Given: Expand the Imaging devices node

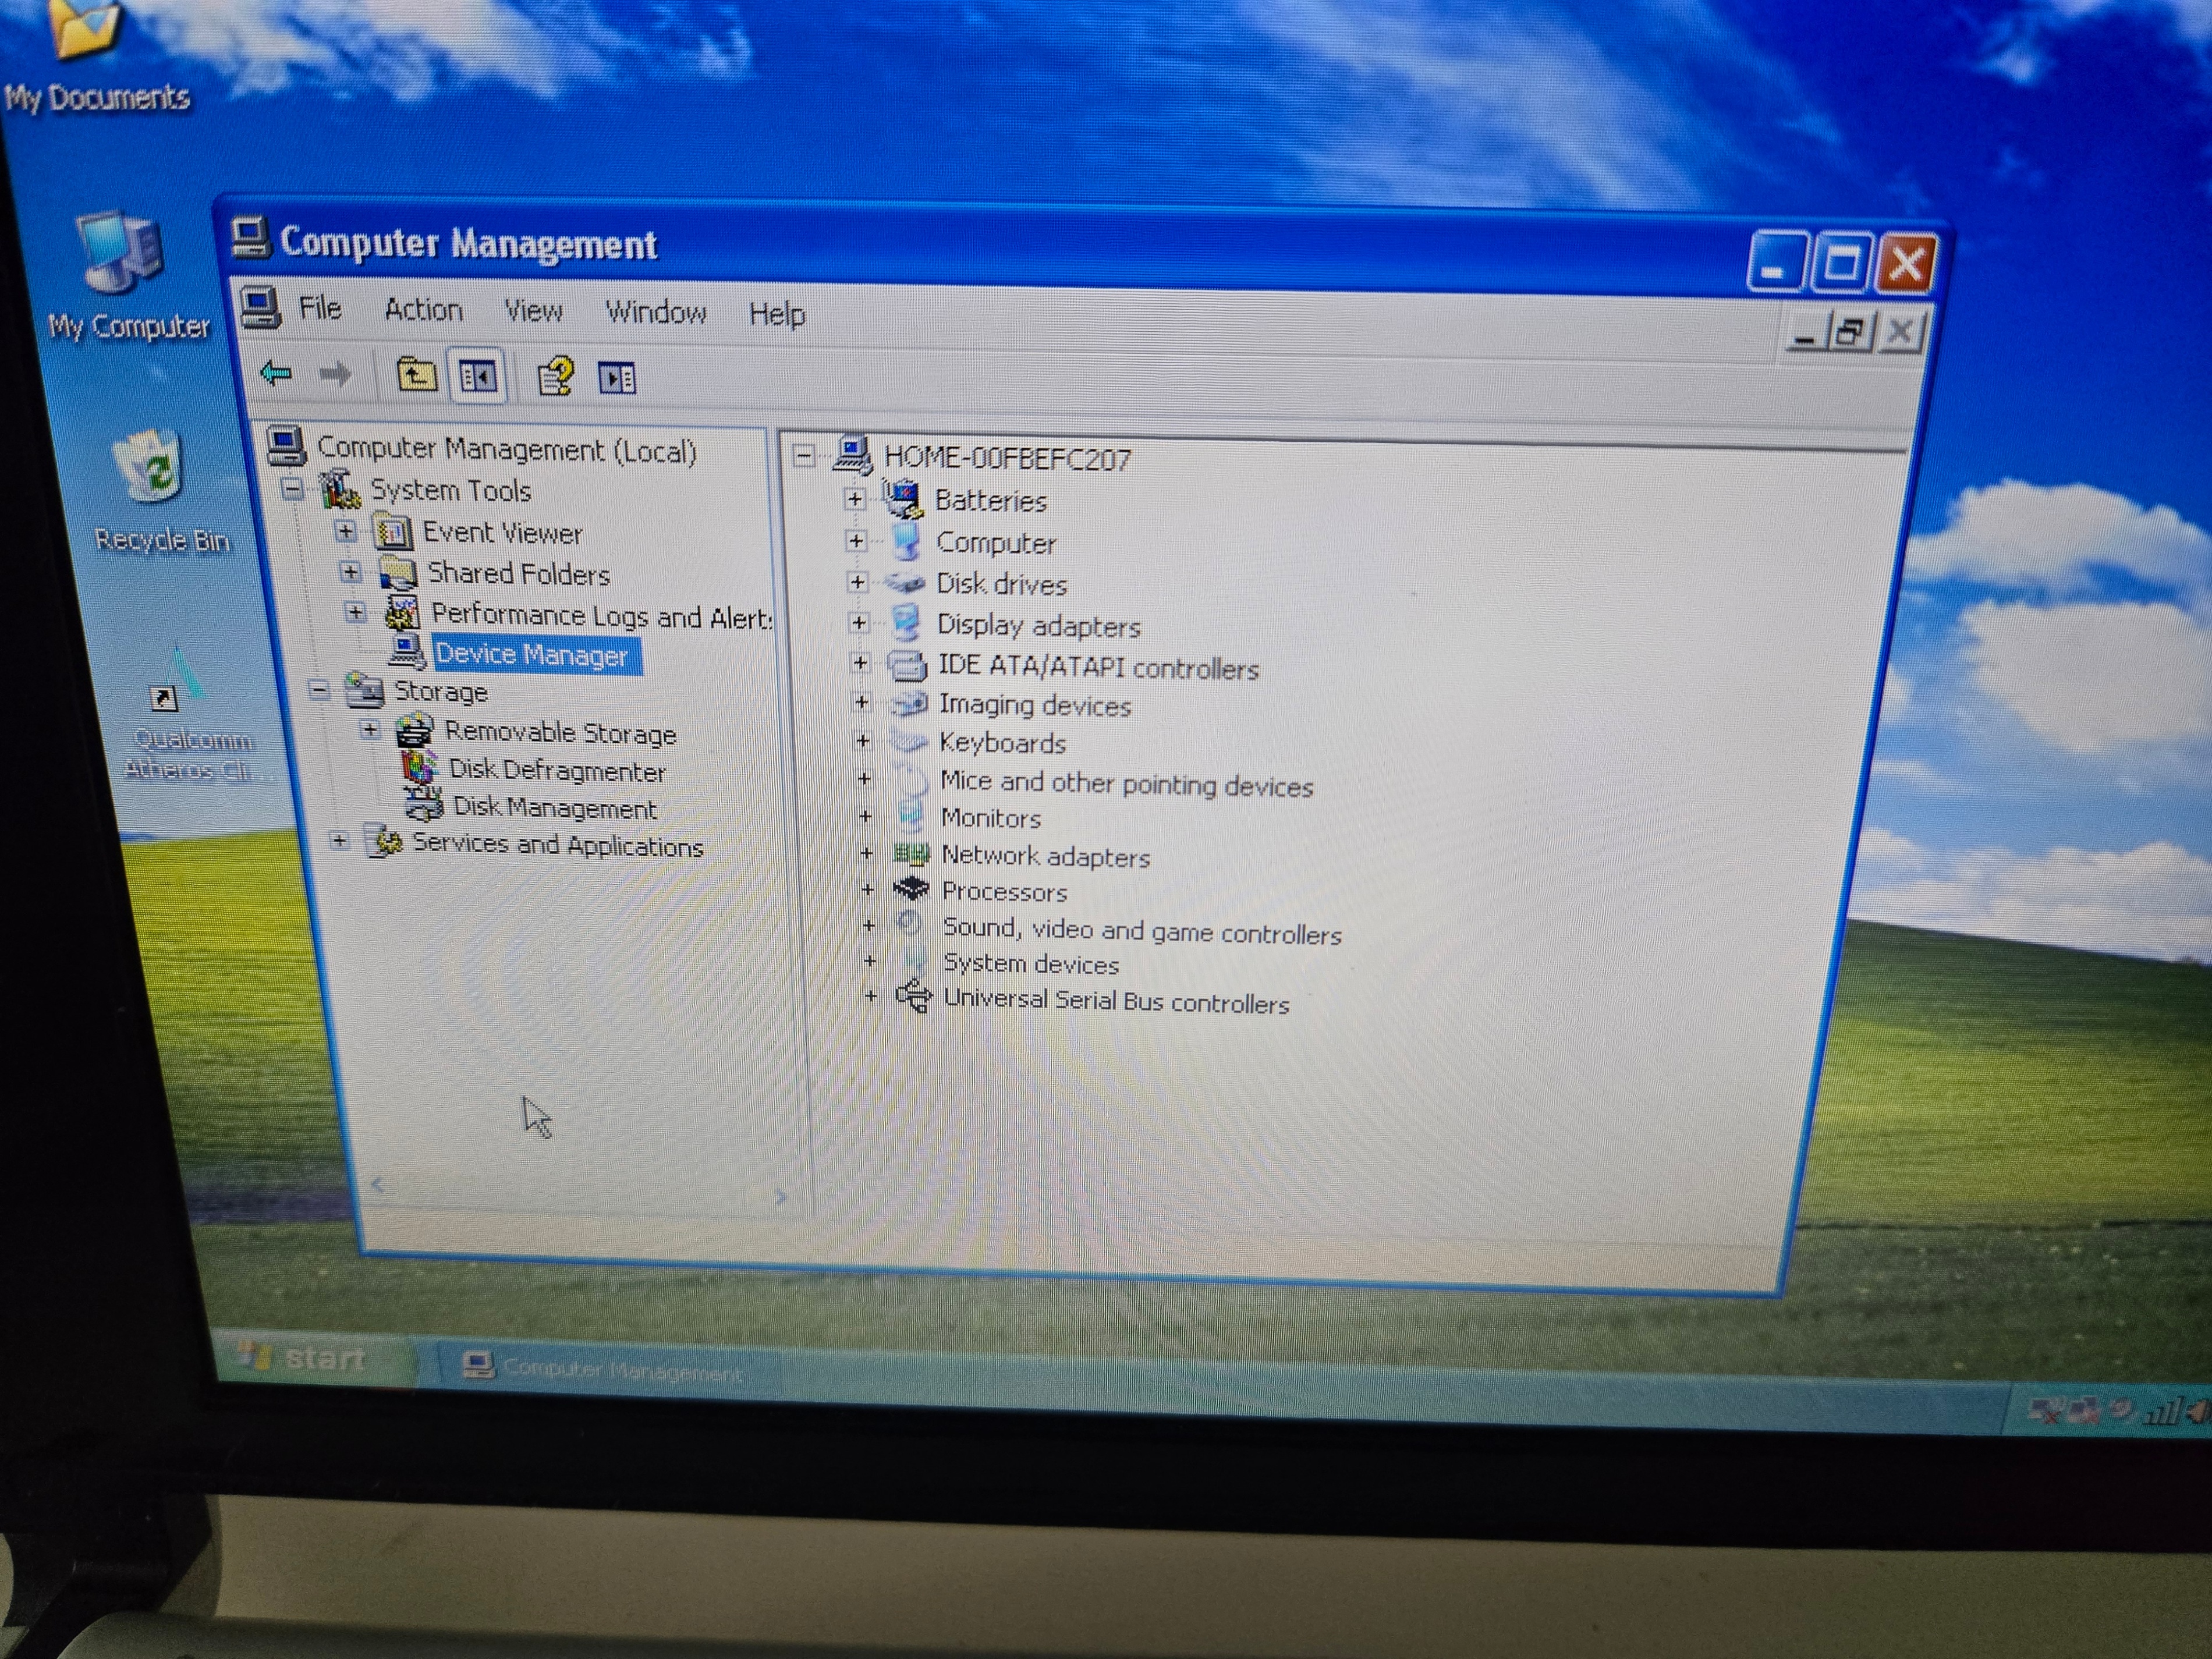Looking at the screenshot, I should (x=862, y=703).
